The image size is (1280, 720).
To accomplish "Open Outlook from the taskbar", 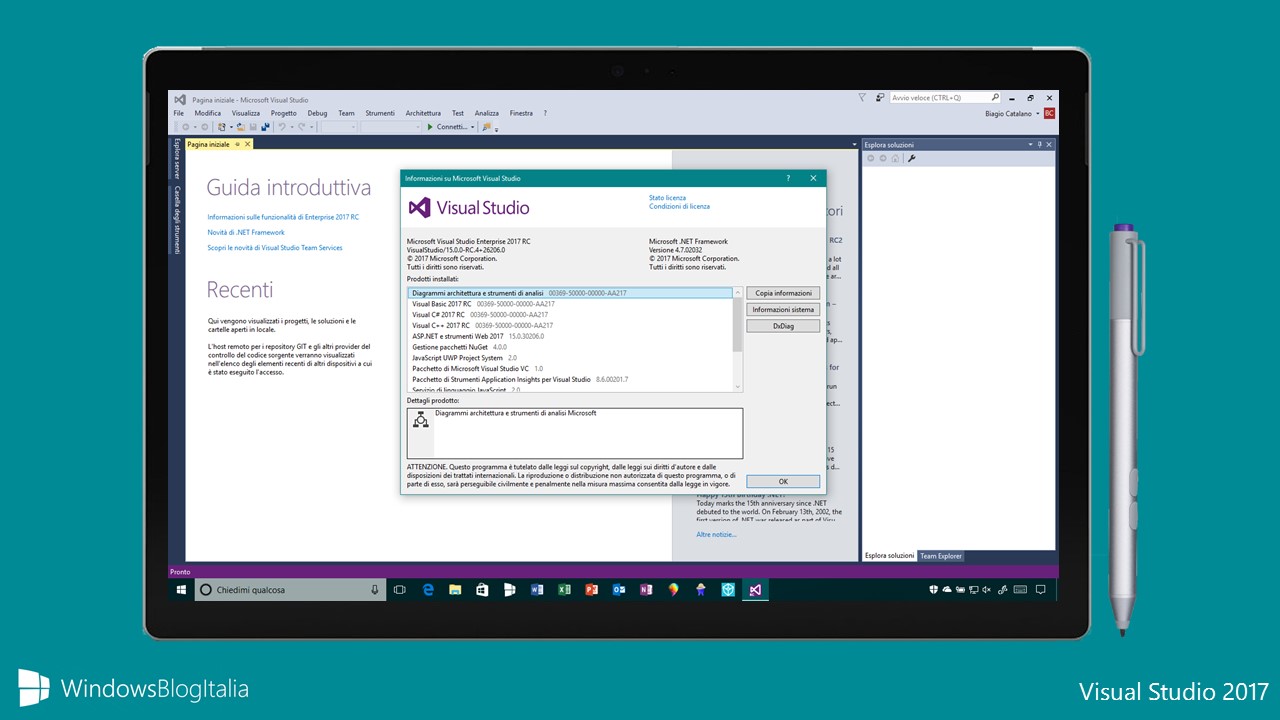I will click(618, 590).
